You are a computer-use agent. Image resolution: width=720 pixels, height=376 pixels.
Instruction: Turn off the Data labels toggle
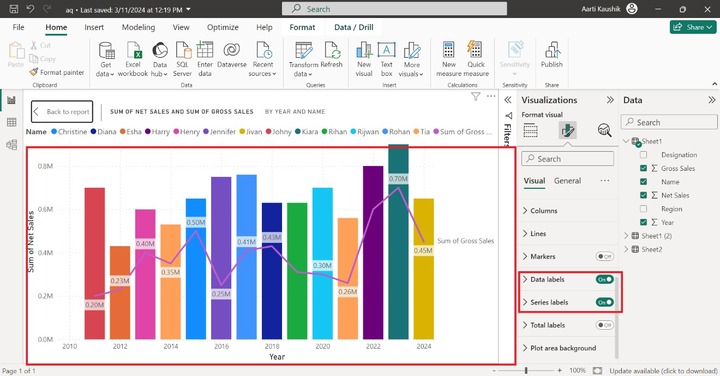tap(604, 279)
